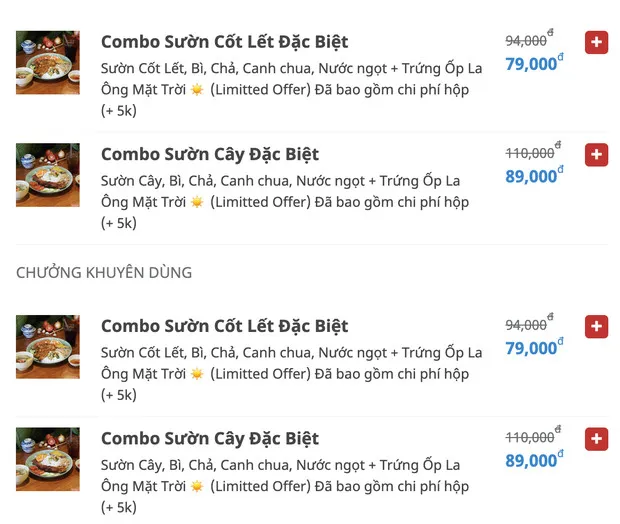Open the first-listed Combo Sườn Cốt Lết Đặc Biệt title
This screenshot has width=620, height=524.
click(x=224, y=42)
